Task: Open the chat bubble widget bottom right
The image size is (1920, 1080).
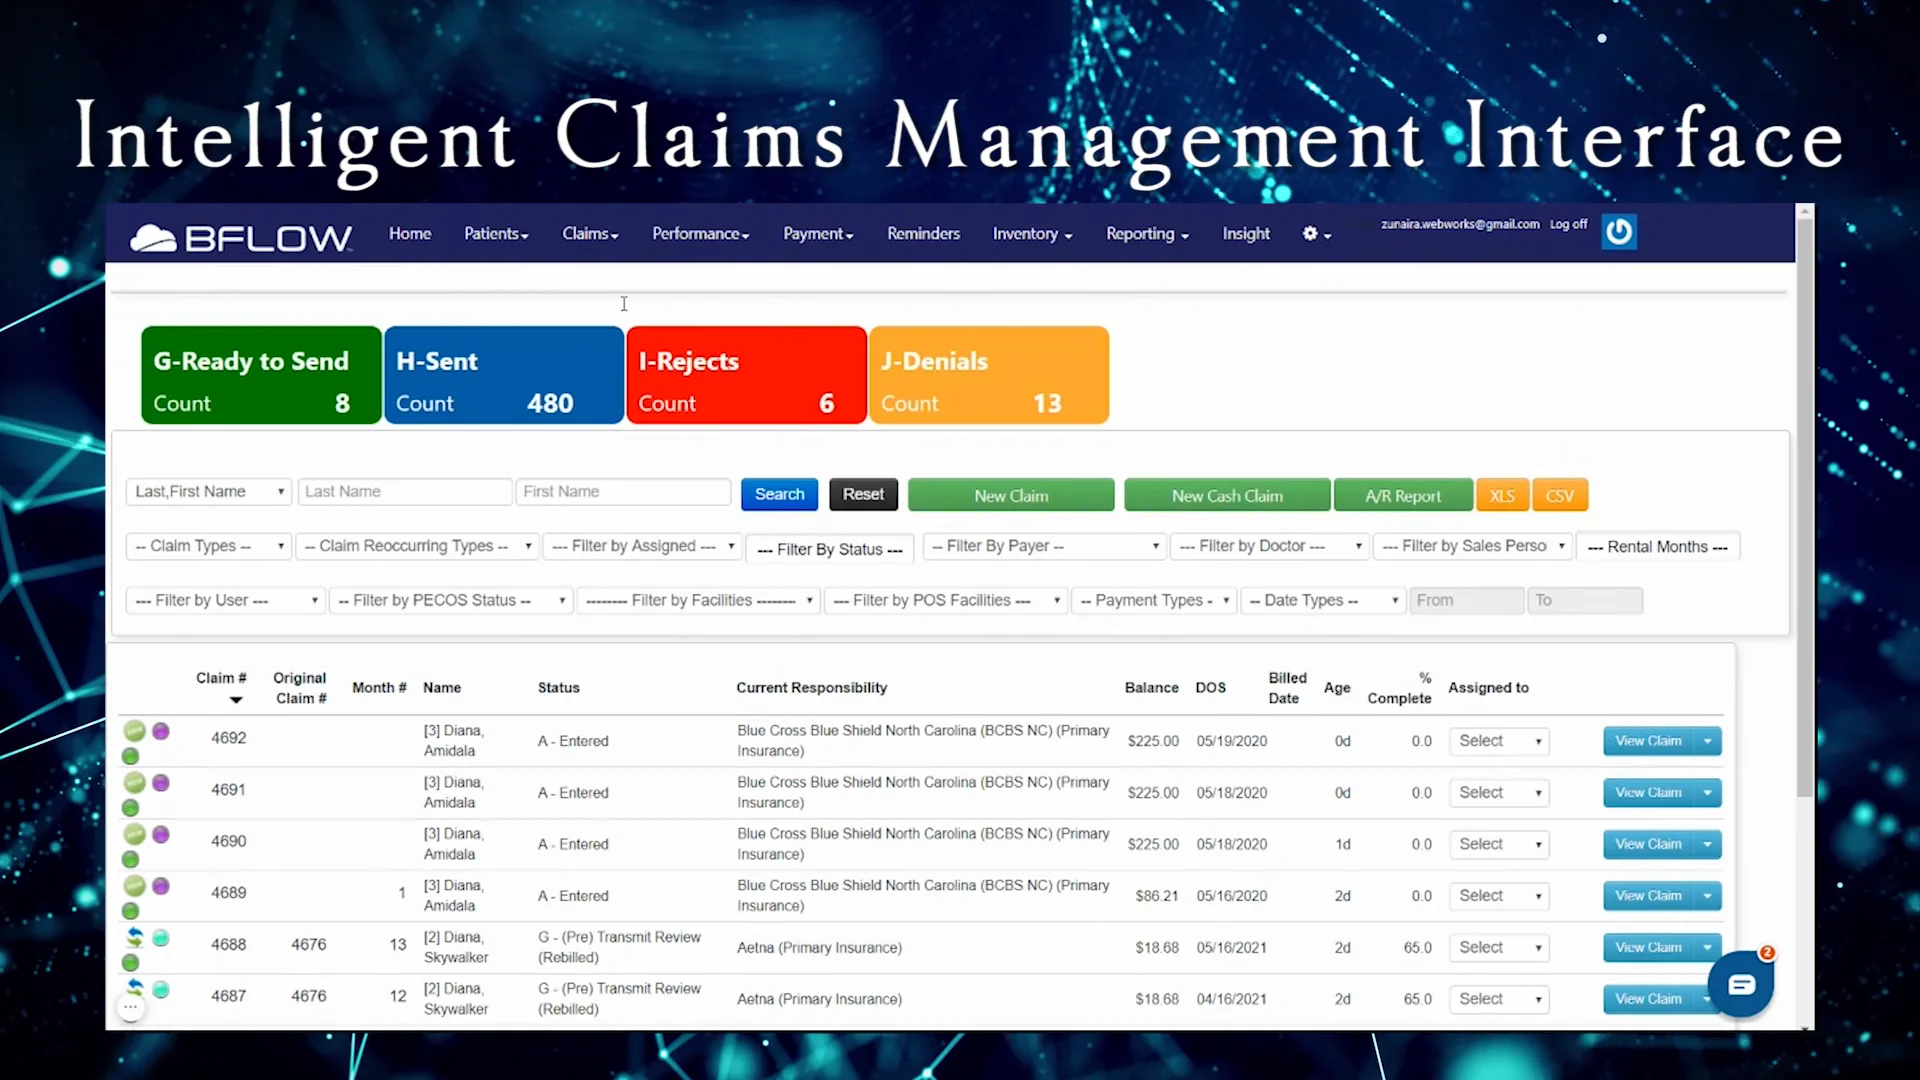Action: 1741,985
